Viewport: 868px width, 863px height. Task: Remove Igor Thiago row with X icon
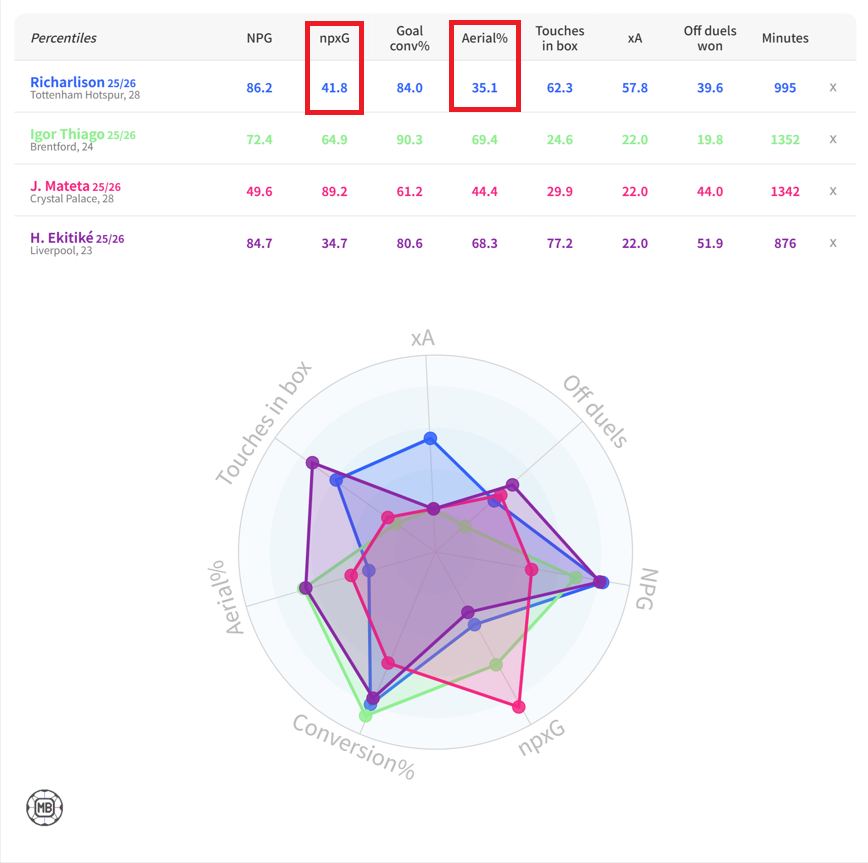(833, 140)
